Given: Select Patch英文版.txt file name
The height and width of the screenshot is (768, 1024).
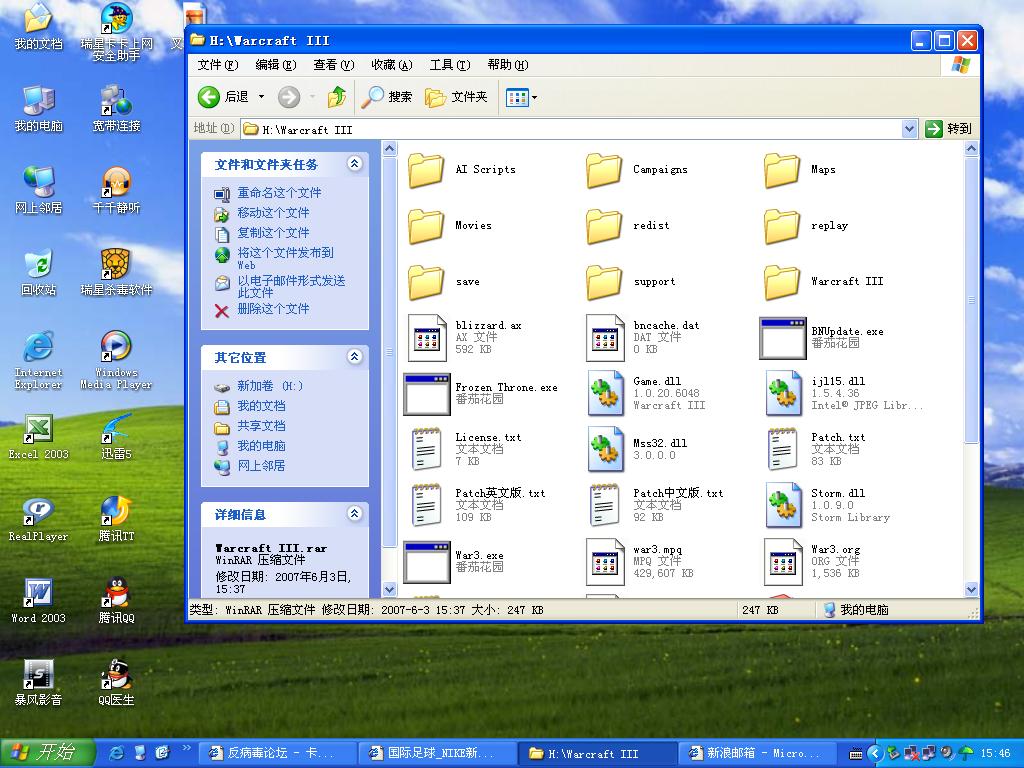Looking at the screenshot, I should click(500, 493).
